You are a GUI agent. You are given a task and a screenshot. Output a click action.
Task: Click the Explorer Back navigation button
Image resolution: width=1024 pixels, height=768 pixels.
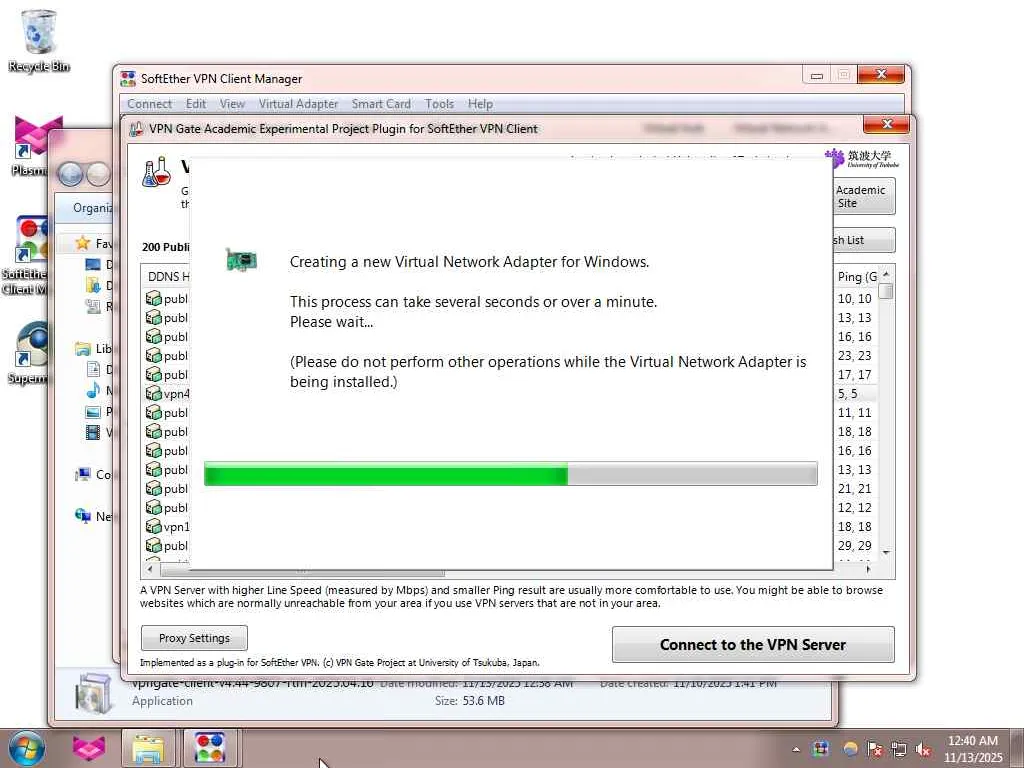coord(70,174)
